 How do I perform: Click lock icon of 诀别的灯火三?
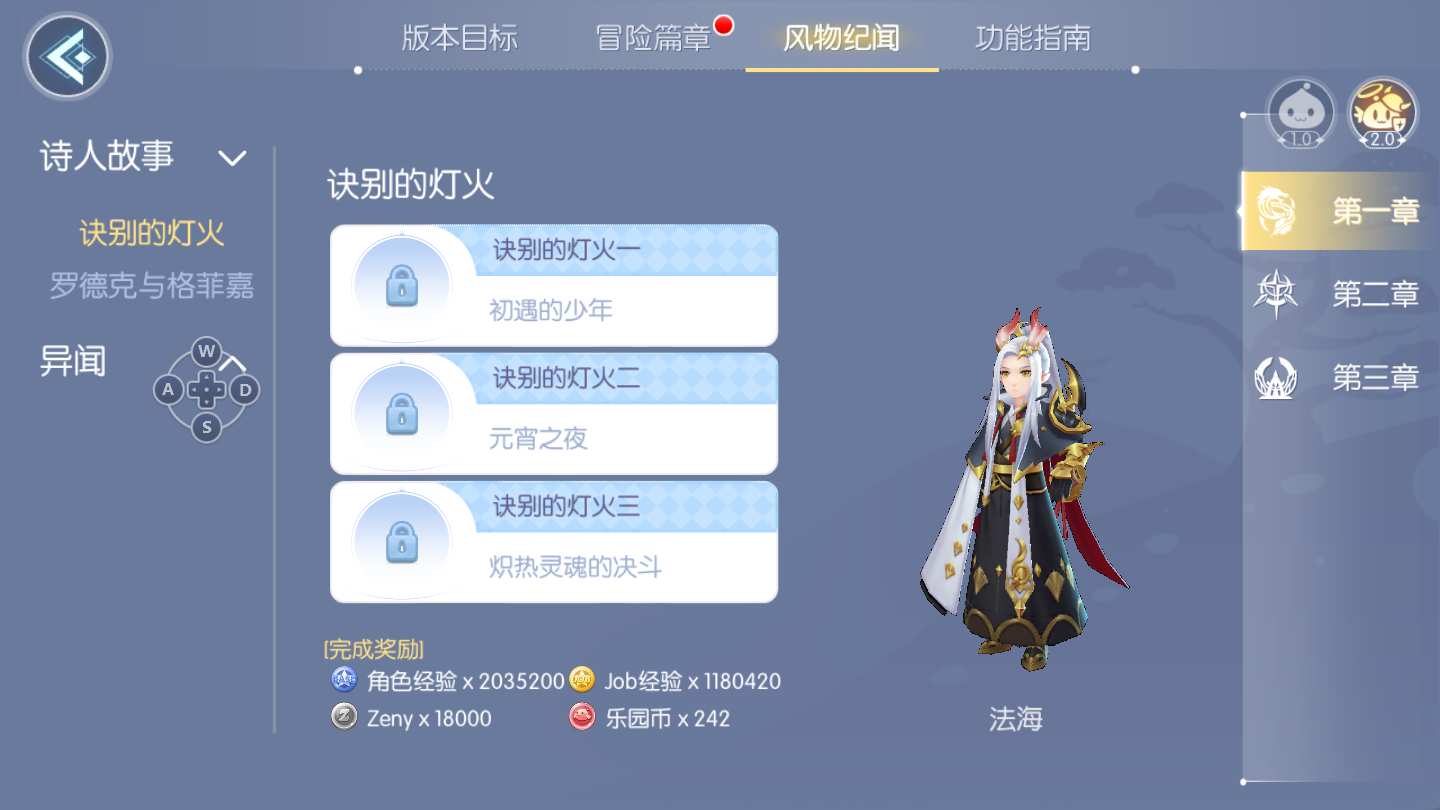402,541
